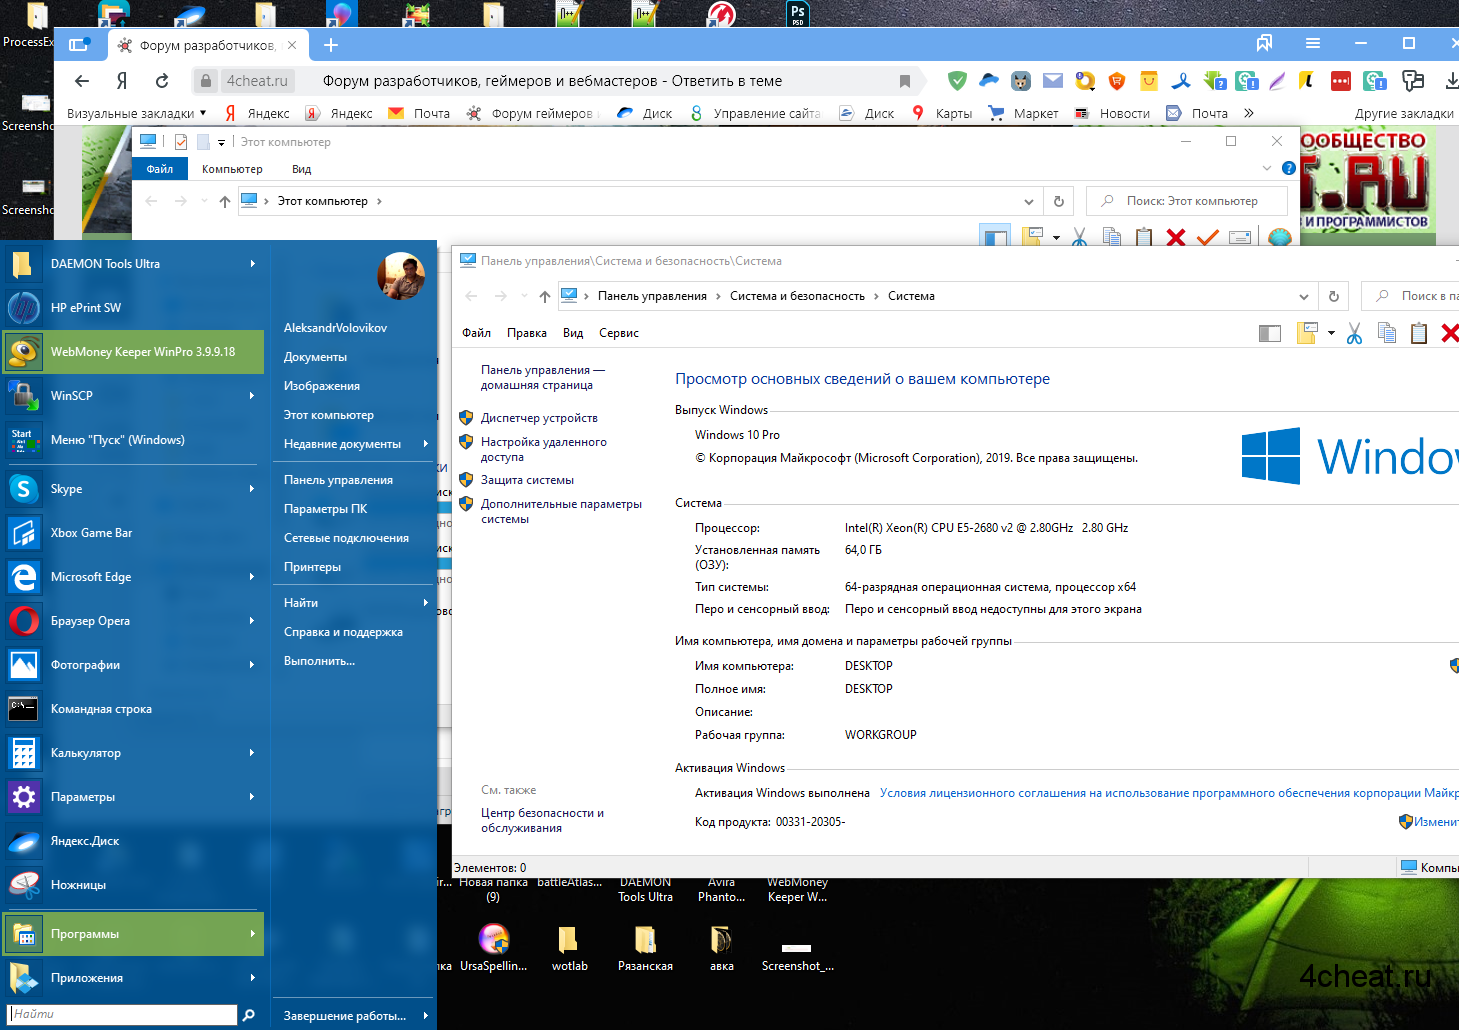Click the shell globe icon in Этот компьютер toolbar
Screen dimensions: 1459x1030
[1280, 238]
